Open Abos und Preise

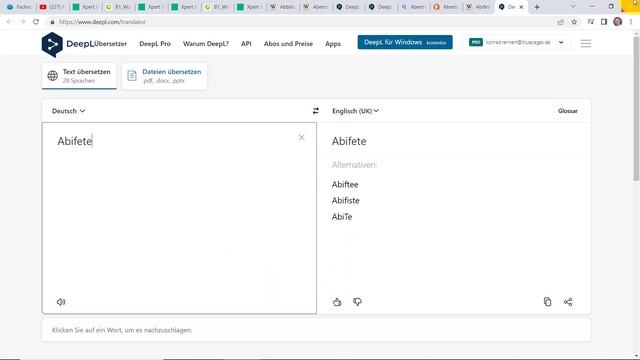click(x=288, y=44)
